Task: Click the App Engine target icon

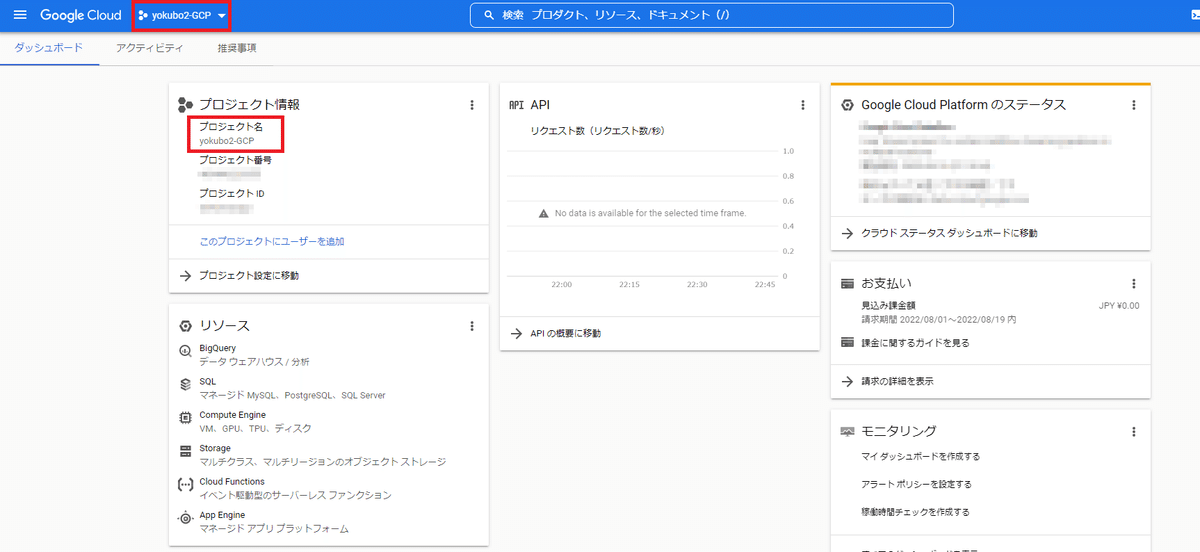Action: 185,518
